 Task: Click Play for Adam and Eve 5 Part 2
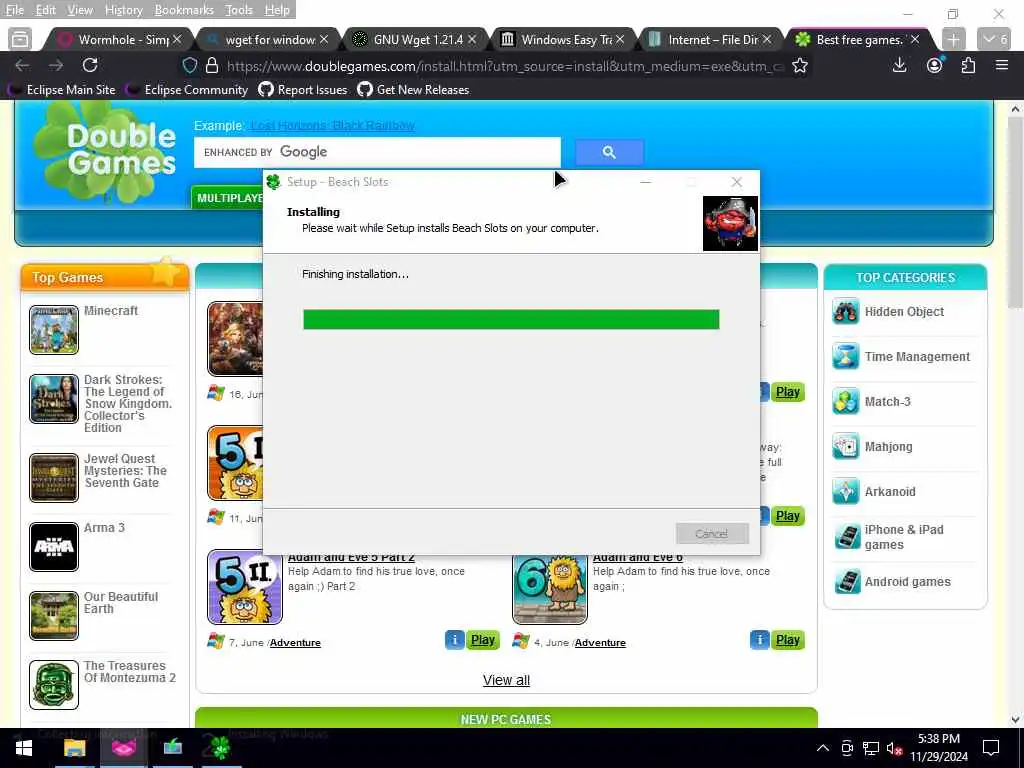483,640
